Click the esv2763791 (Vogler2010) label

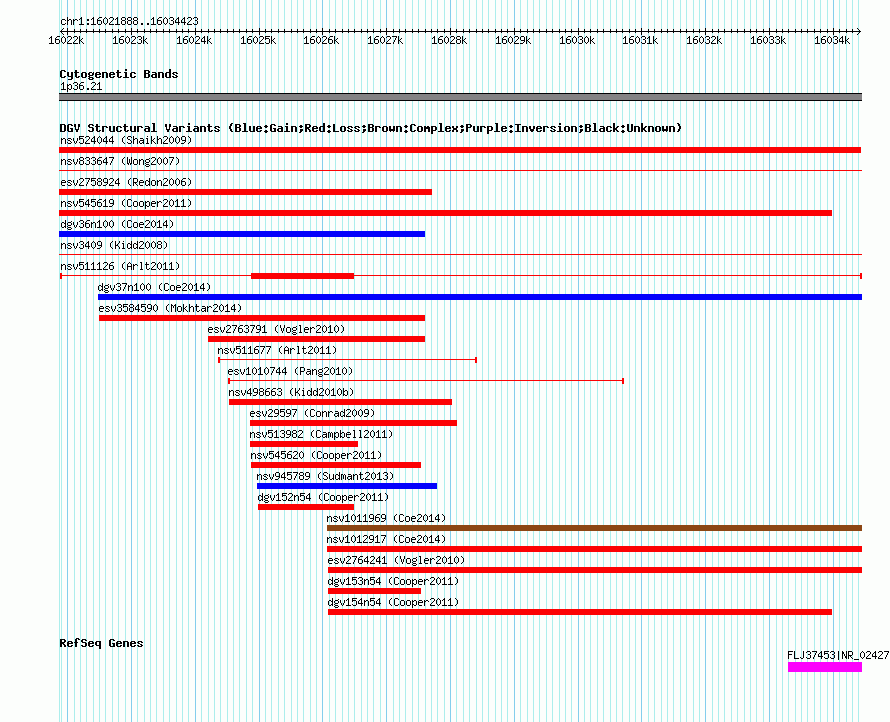(276, 329)
